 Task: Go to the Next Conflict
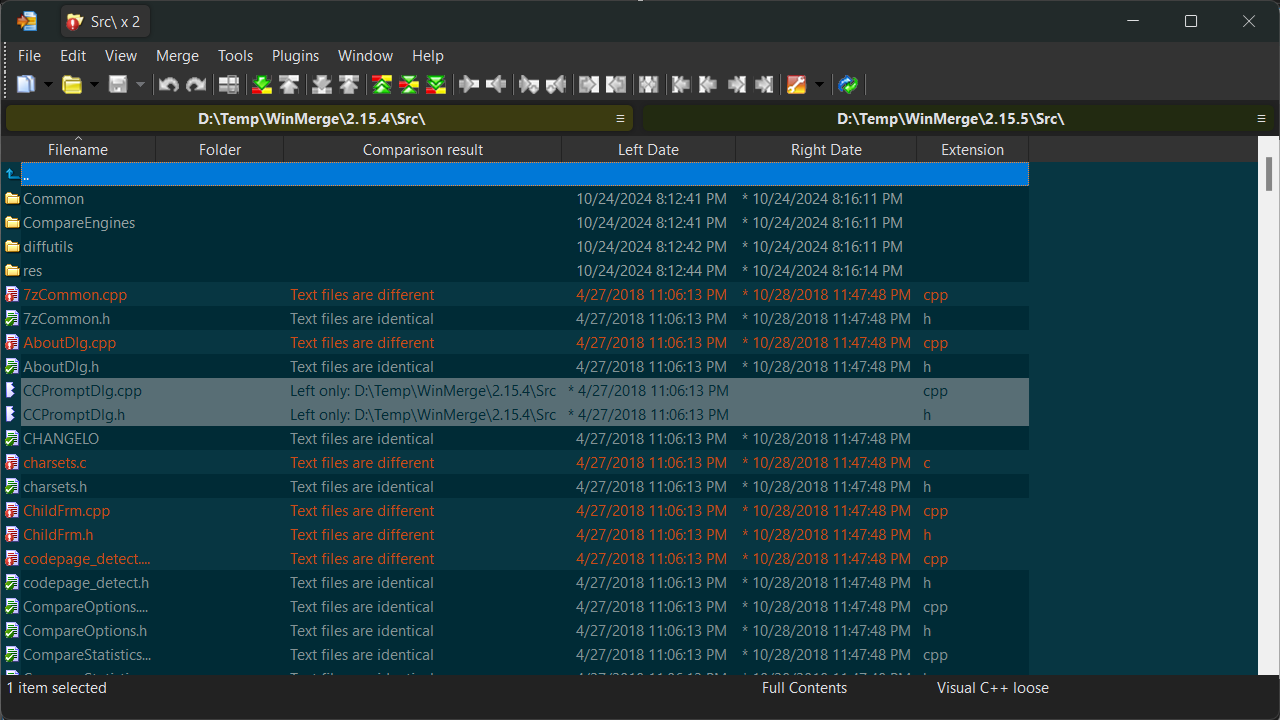[322, 85]
